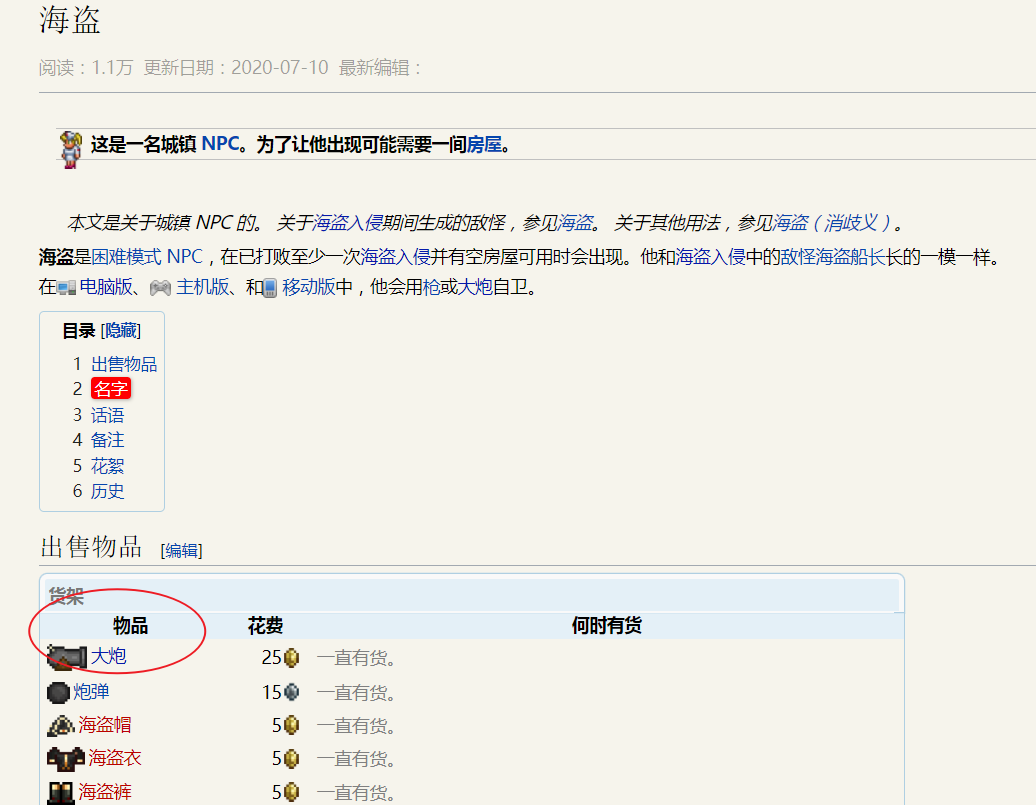Click the 物品 column header
The image size is (1036, 805).
click(130, 626)
